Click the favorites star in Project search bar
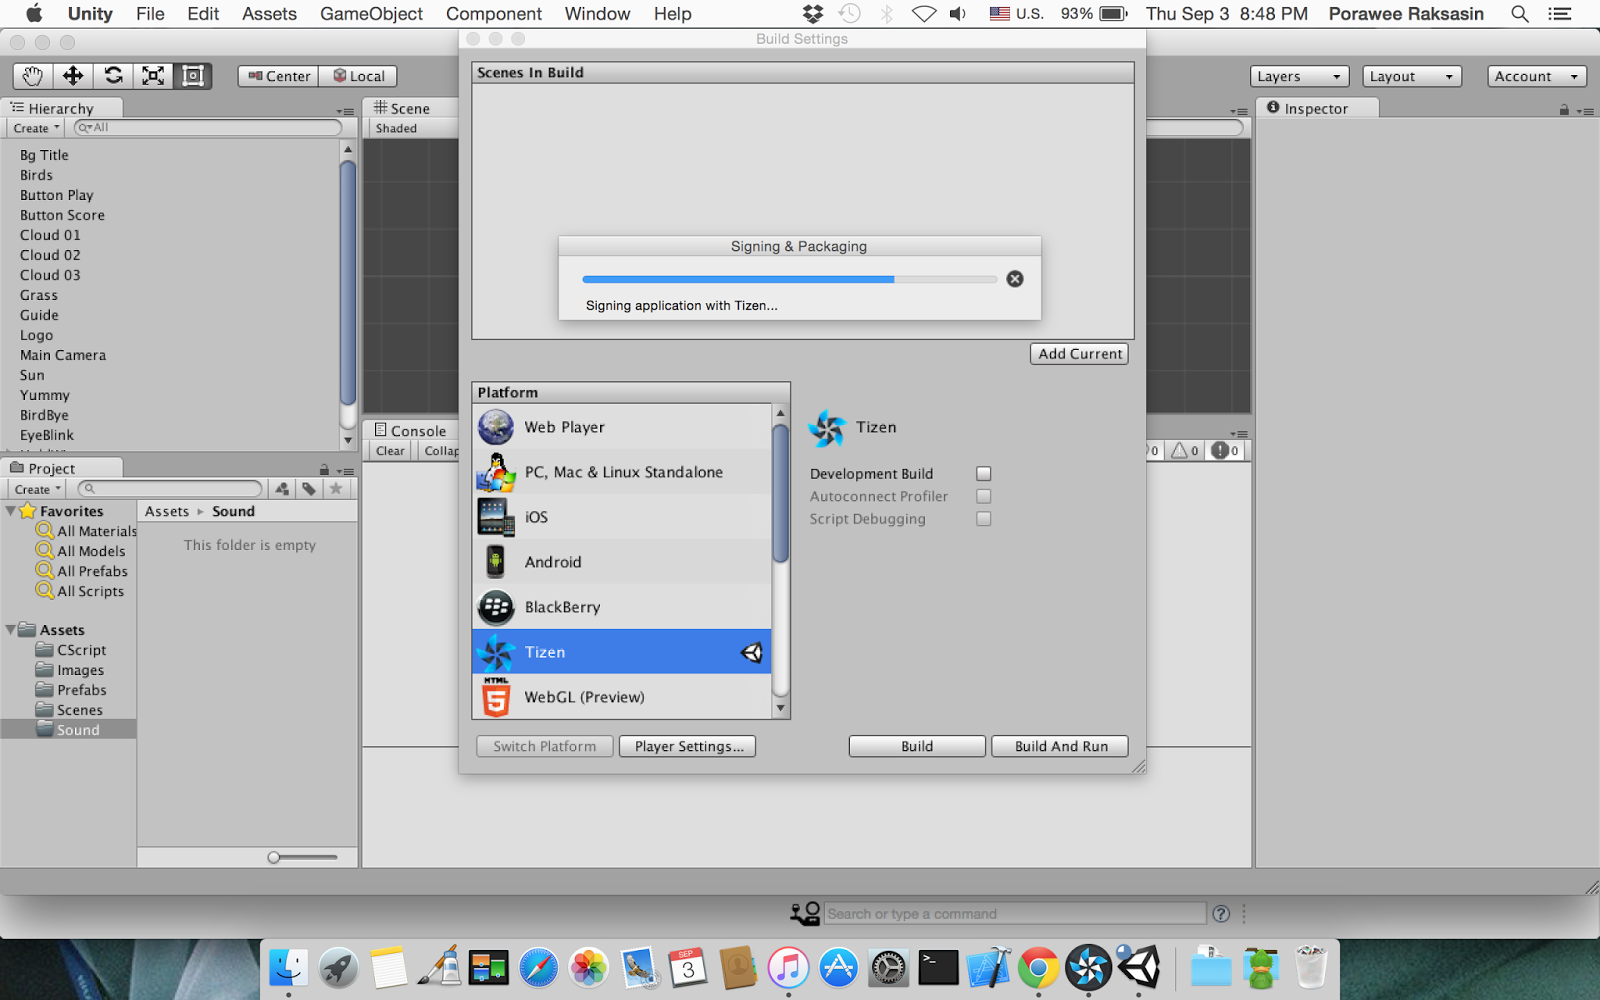 pos(336,489)
